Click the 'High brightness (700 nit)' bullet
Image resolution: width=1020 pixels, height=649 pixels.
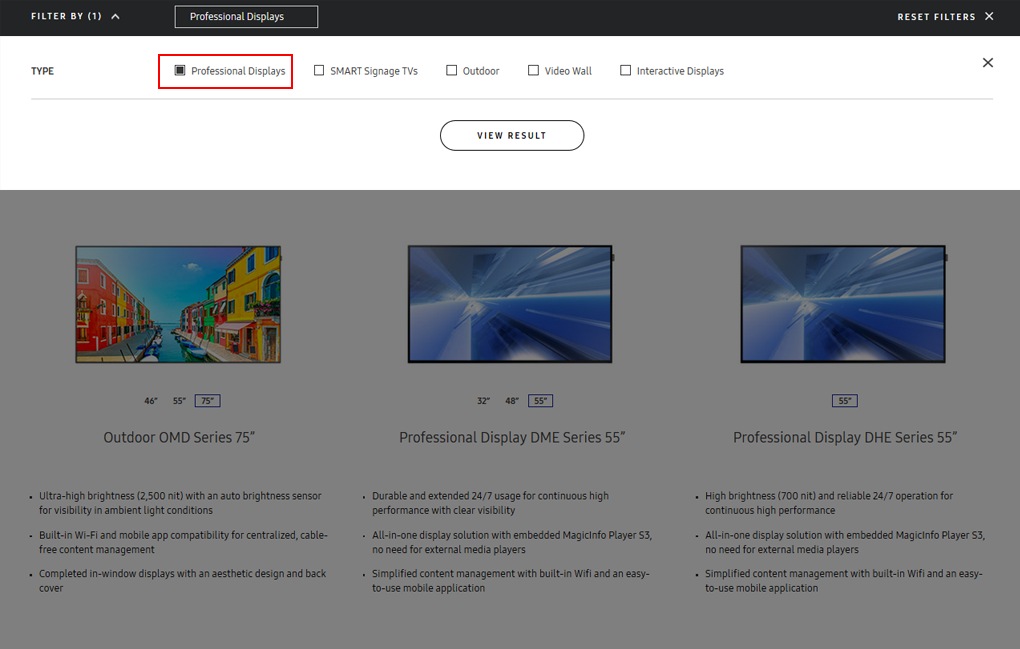tap(829, 503)
